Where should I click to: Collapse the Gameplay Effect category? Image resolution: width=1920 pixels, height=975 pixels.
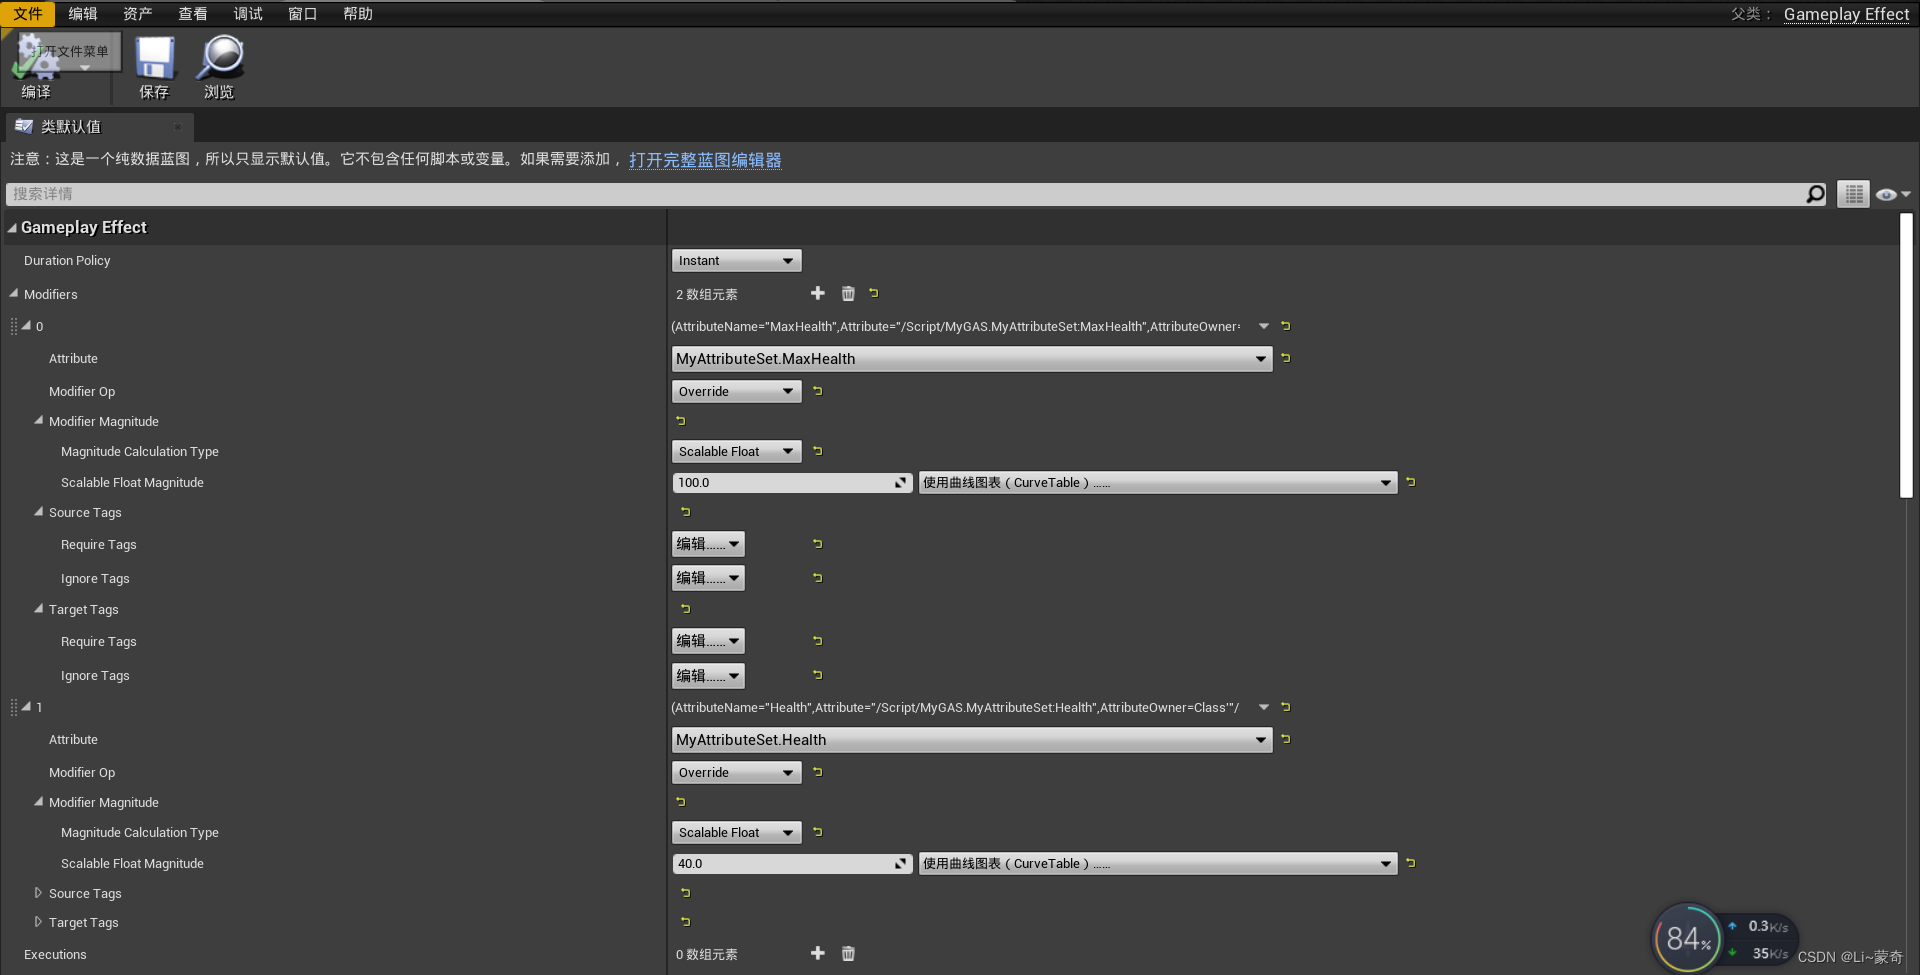(12, 228)
